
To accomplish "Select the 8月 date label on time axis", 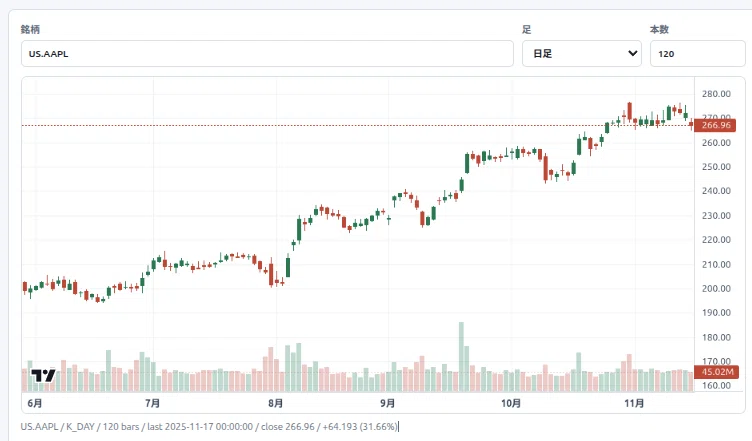I will (x=275, y=403).
